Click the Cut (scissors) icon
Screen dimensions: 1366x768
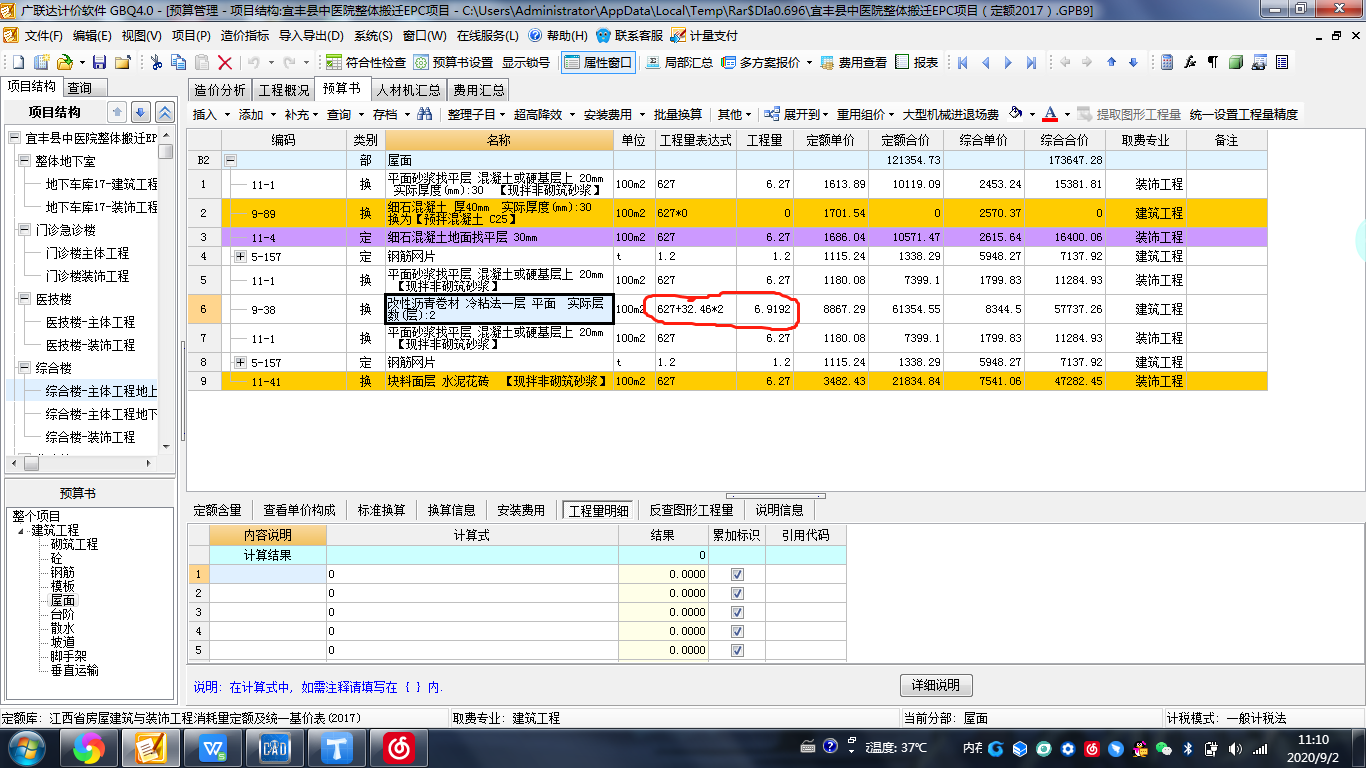pyautogui.click(x=156, y=62)
